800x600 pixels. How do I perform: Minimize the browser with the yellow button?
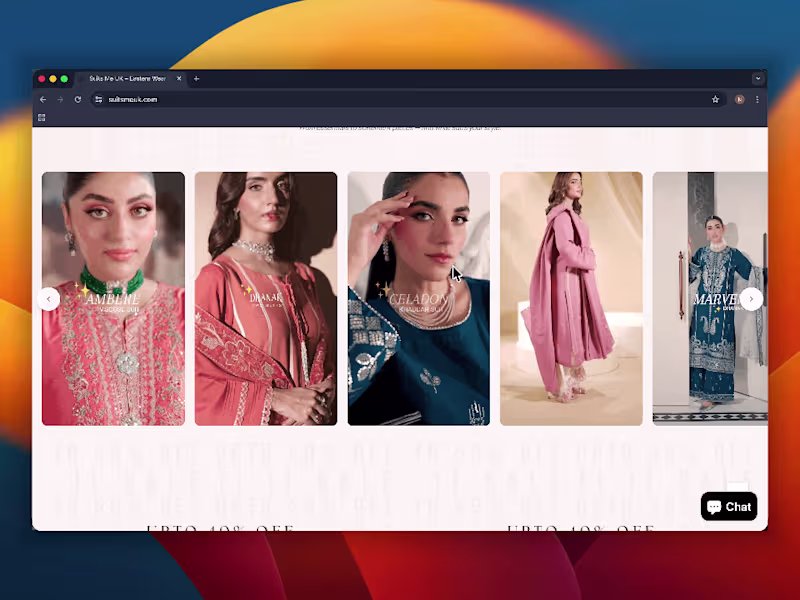(x=53, y=79)
